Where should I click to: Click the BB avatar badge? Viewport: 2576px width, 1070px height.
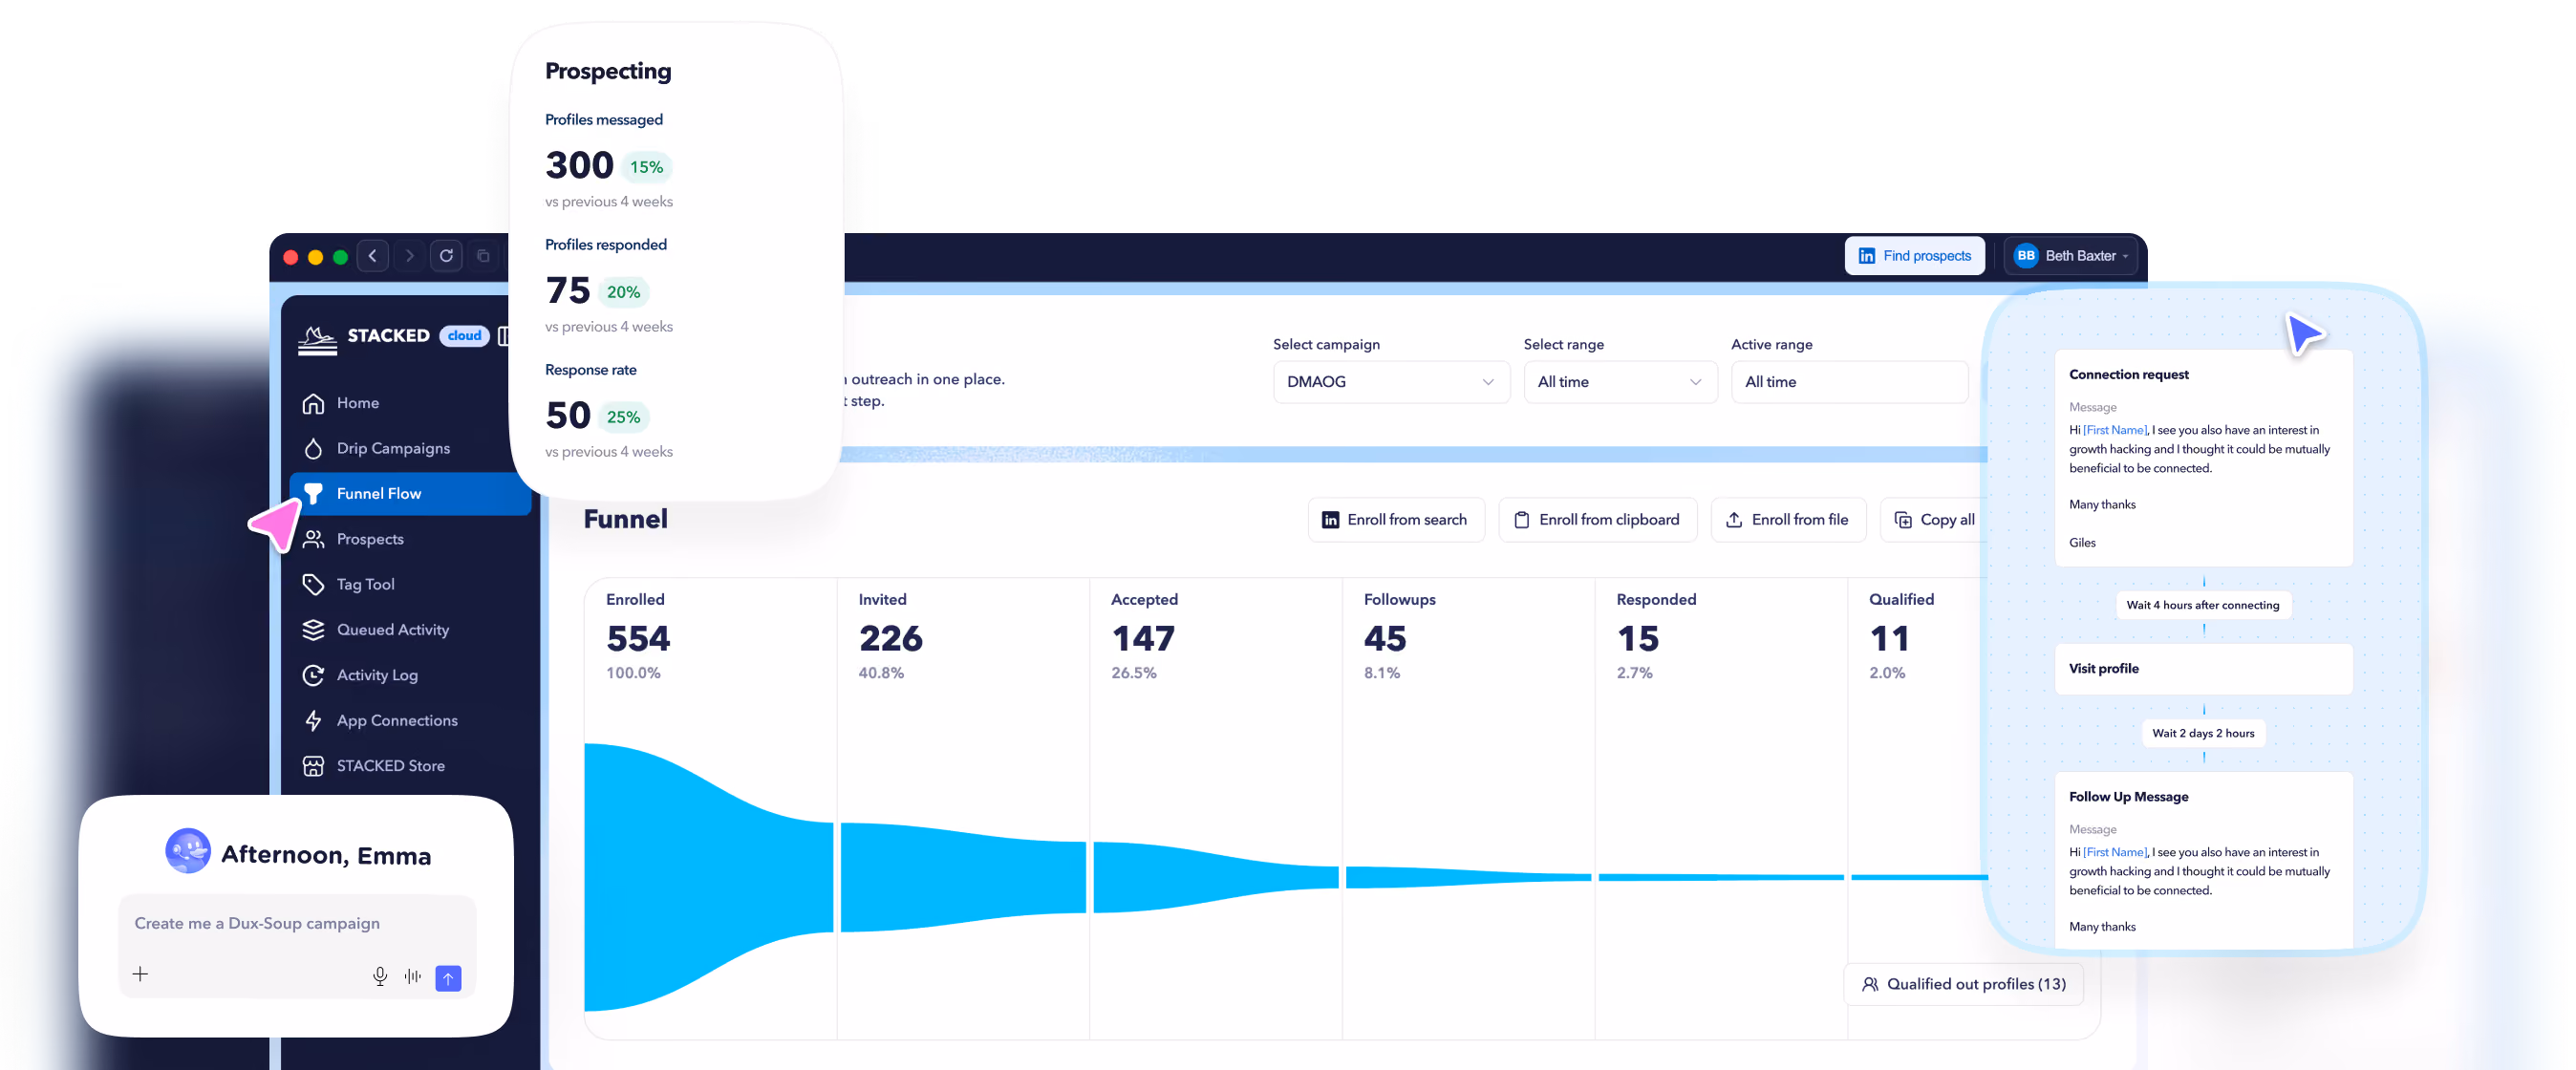(2025, 256)
